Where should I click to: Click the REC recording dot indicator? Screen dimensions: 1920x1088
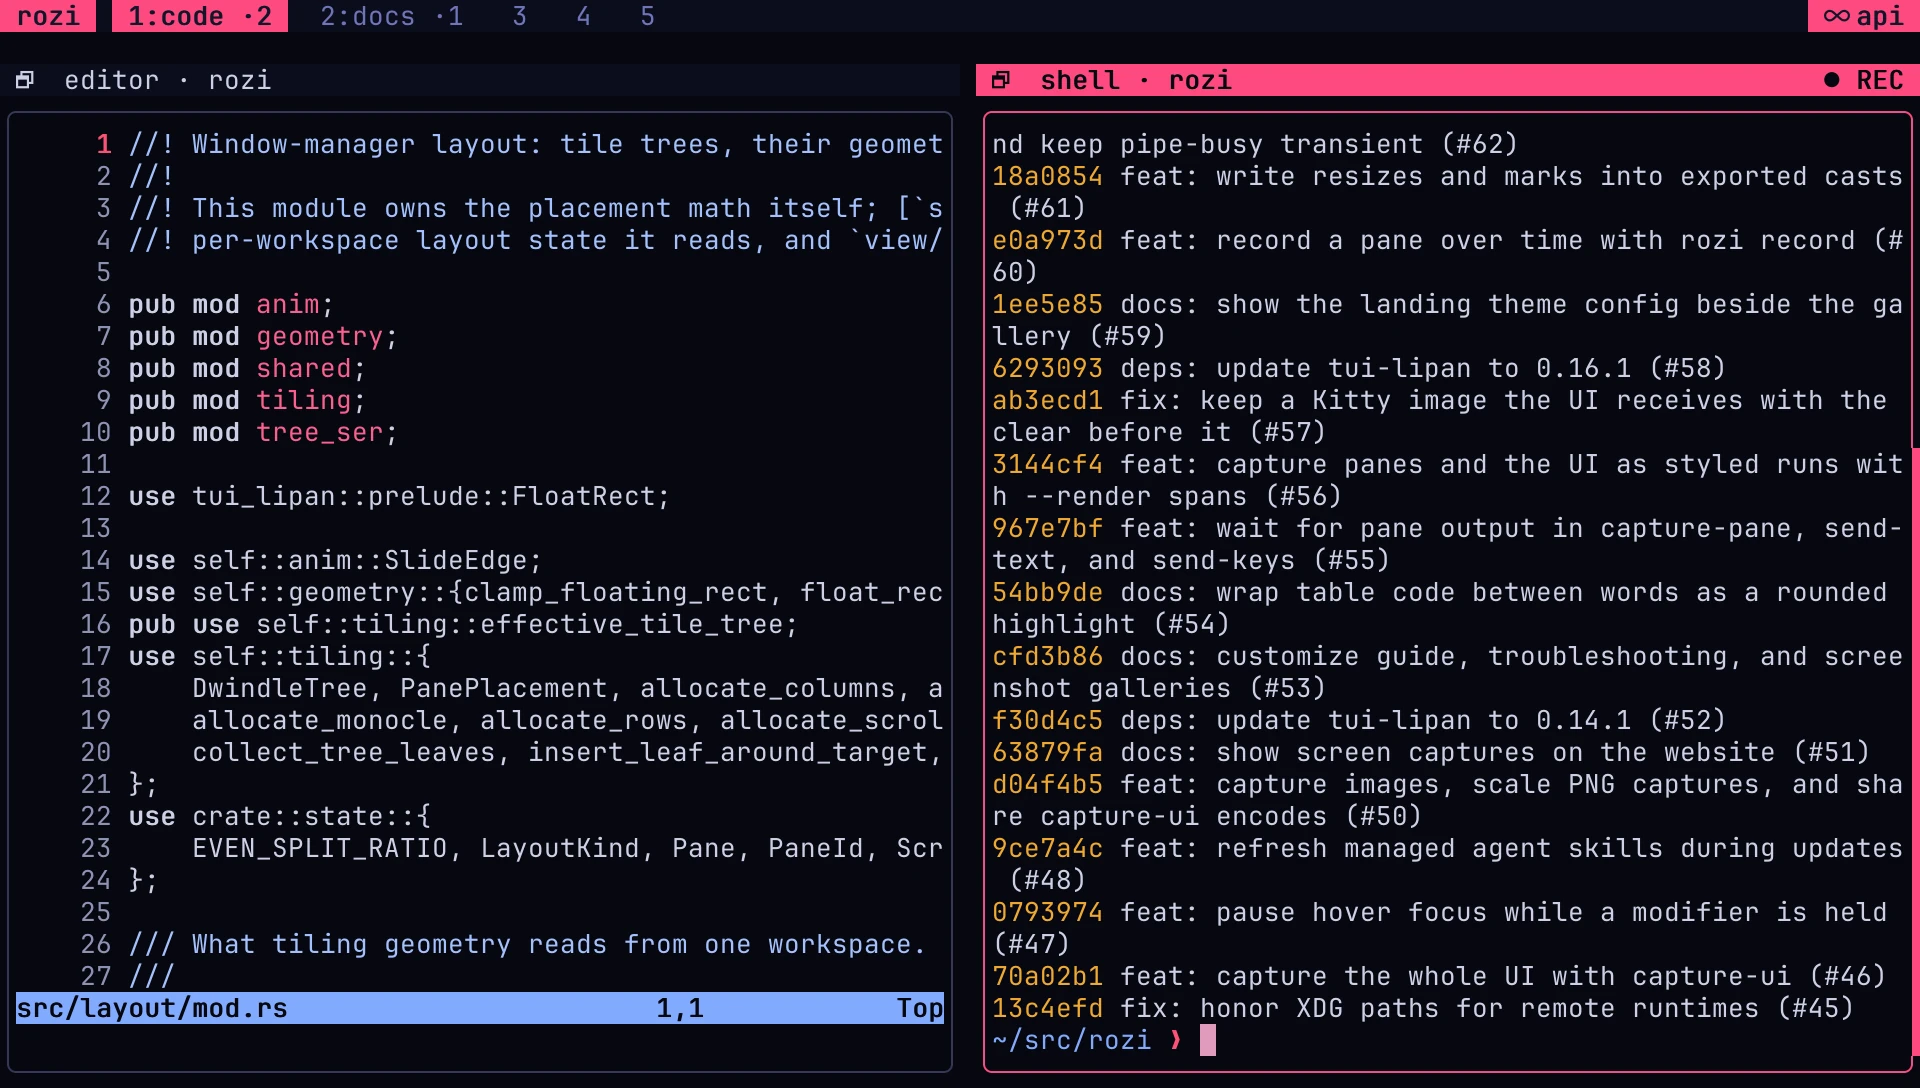(1832, 80)
